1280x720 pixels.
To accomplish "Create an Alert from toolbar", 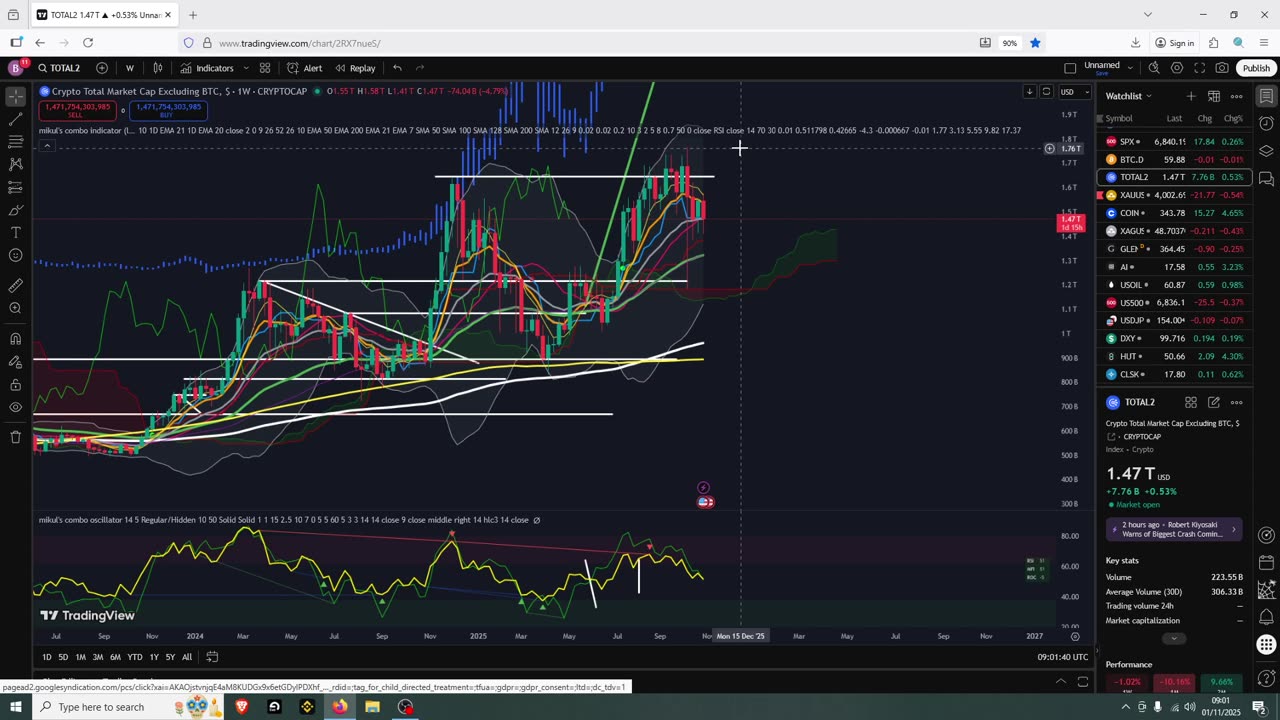I will coord(304,68).
